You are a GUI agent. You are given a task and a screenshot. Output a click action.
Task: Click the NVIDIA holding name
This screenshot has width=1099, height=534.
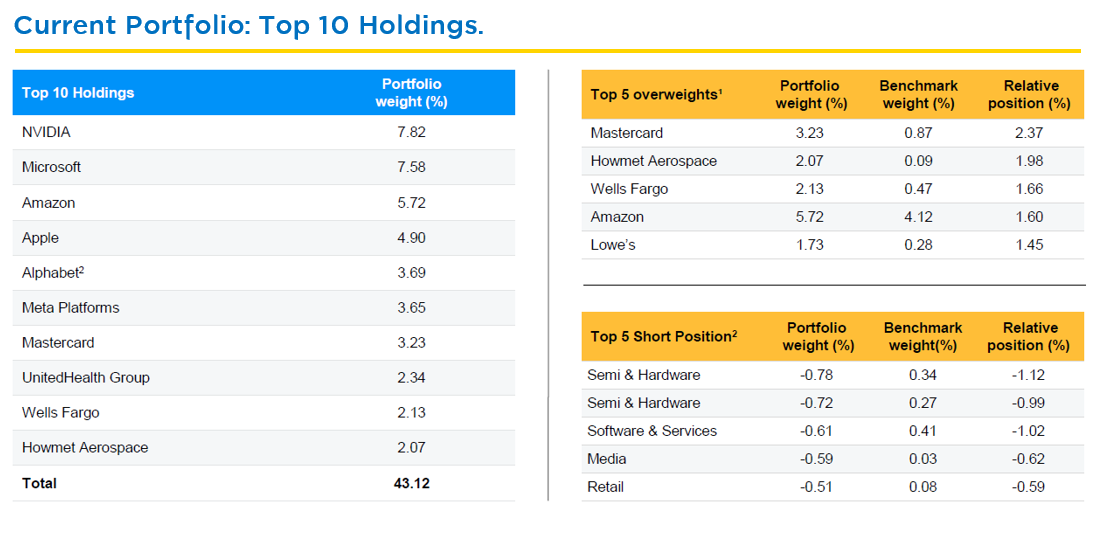pyautogui.click(x=46, y=132)
